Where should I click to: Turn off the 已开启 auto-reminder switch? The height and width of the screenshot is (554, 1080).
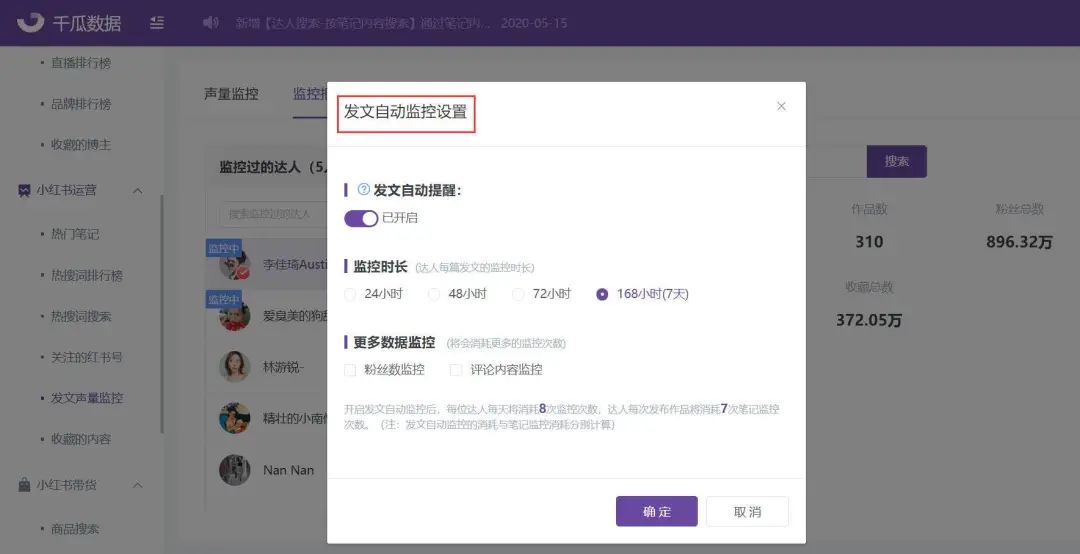tap(361, 218)
